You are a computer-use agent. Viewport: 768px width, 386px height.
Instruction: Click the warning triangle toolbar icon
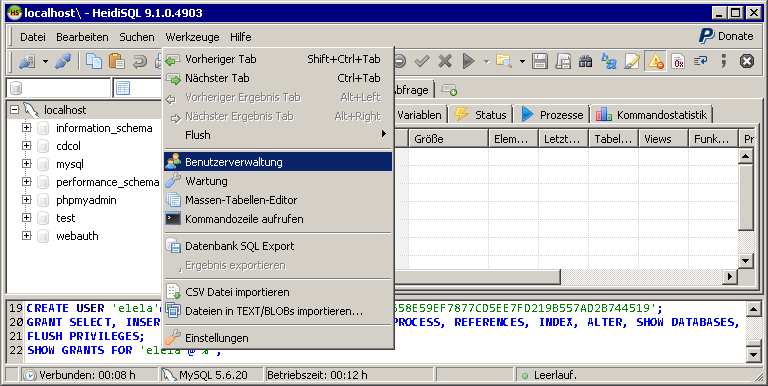[655, 61]
